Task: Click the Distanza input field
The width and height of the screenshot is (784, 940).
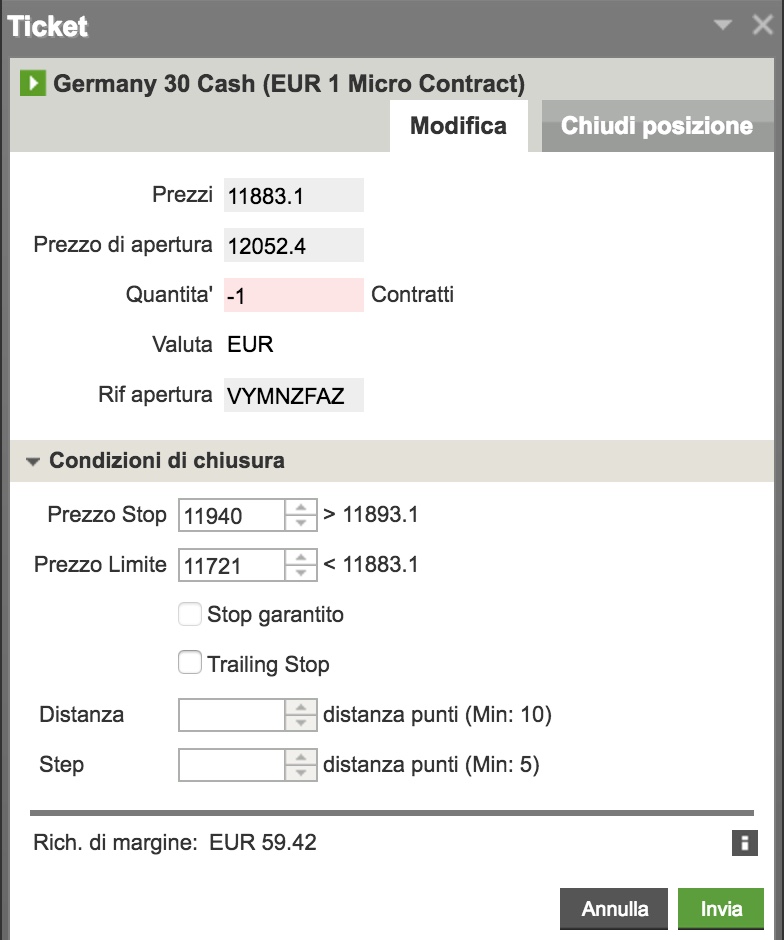Action: (232, 715)
